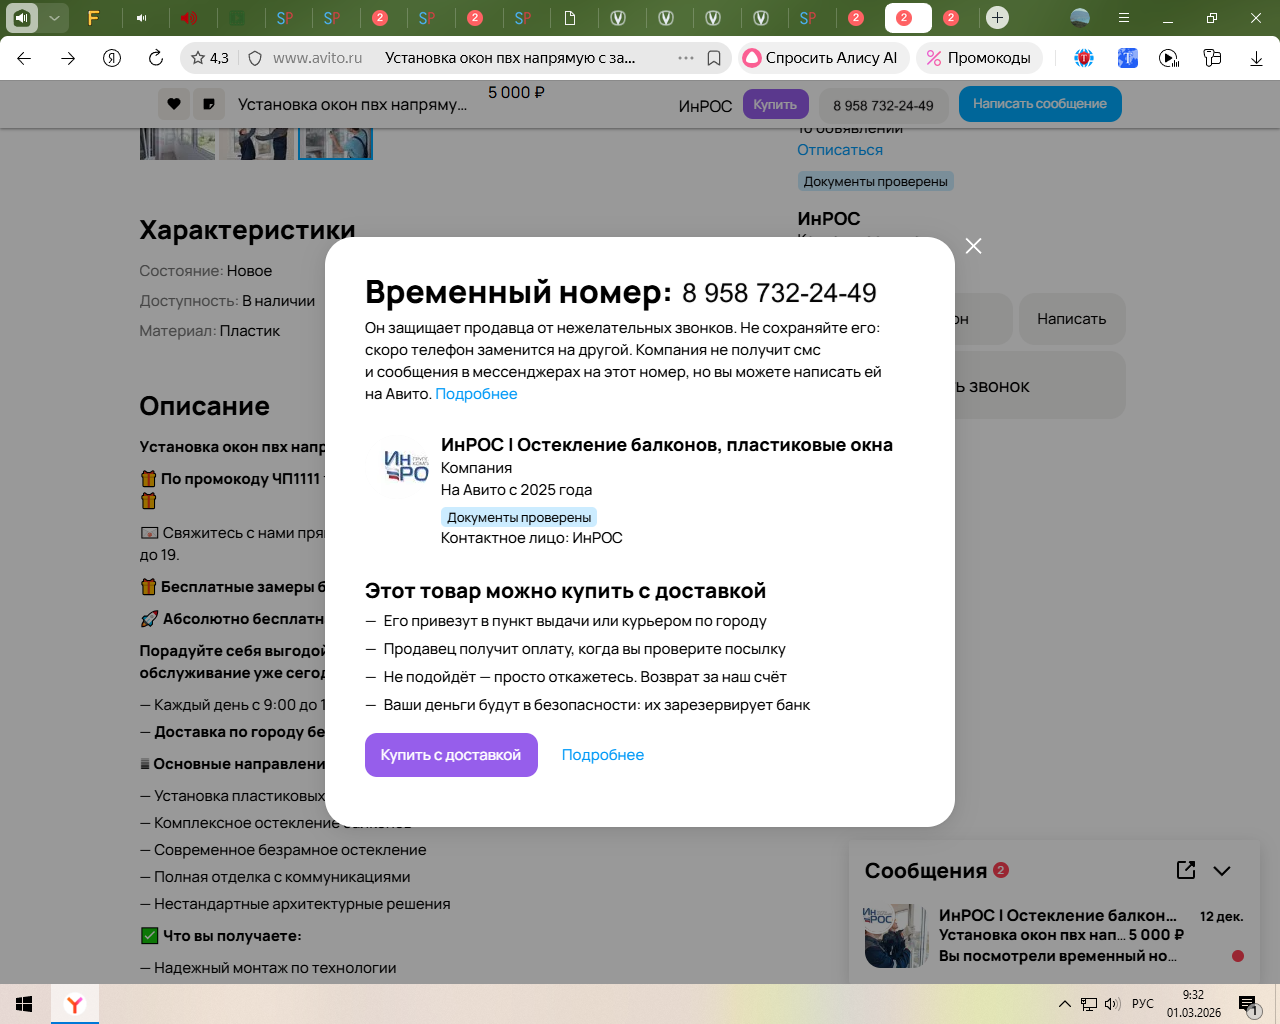Click the heading 'Этот товар можно купить с доставкой'

(565, 591)
